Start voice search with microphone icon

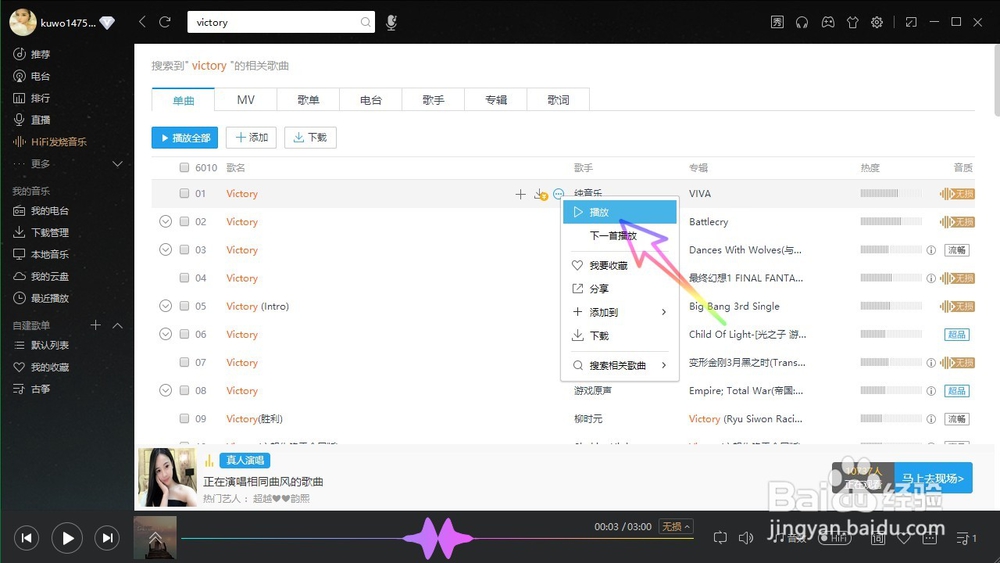392,23
